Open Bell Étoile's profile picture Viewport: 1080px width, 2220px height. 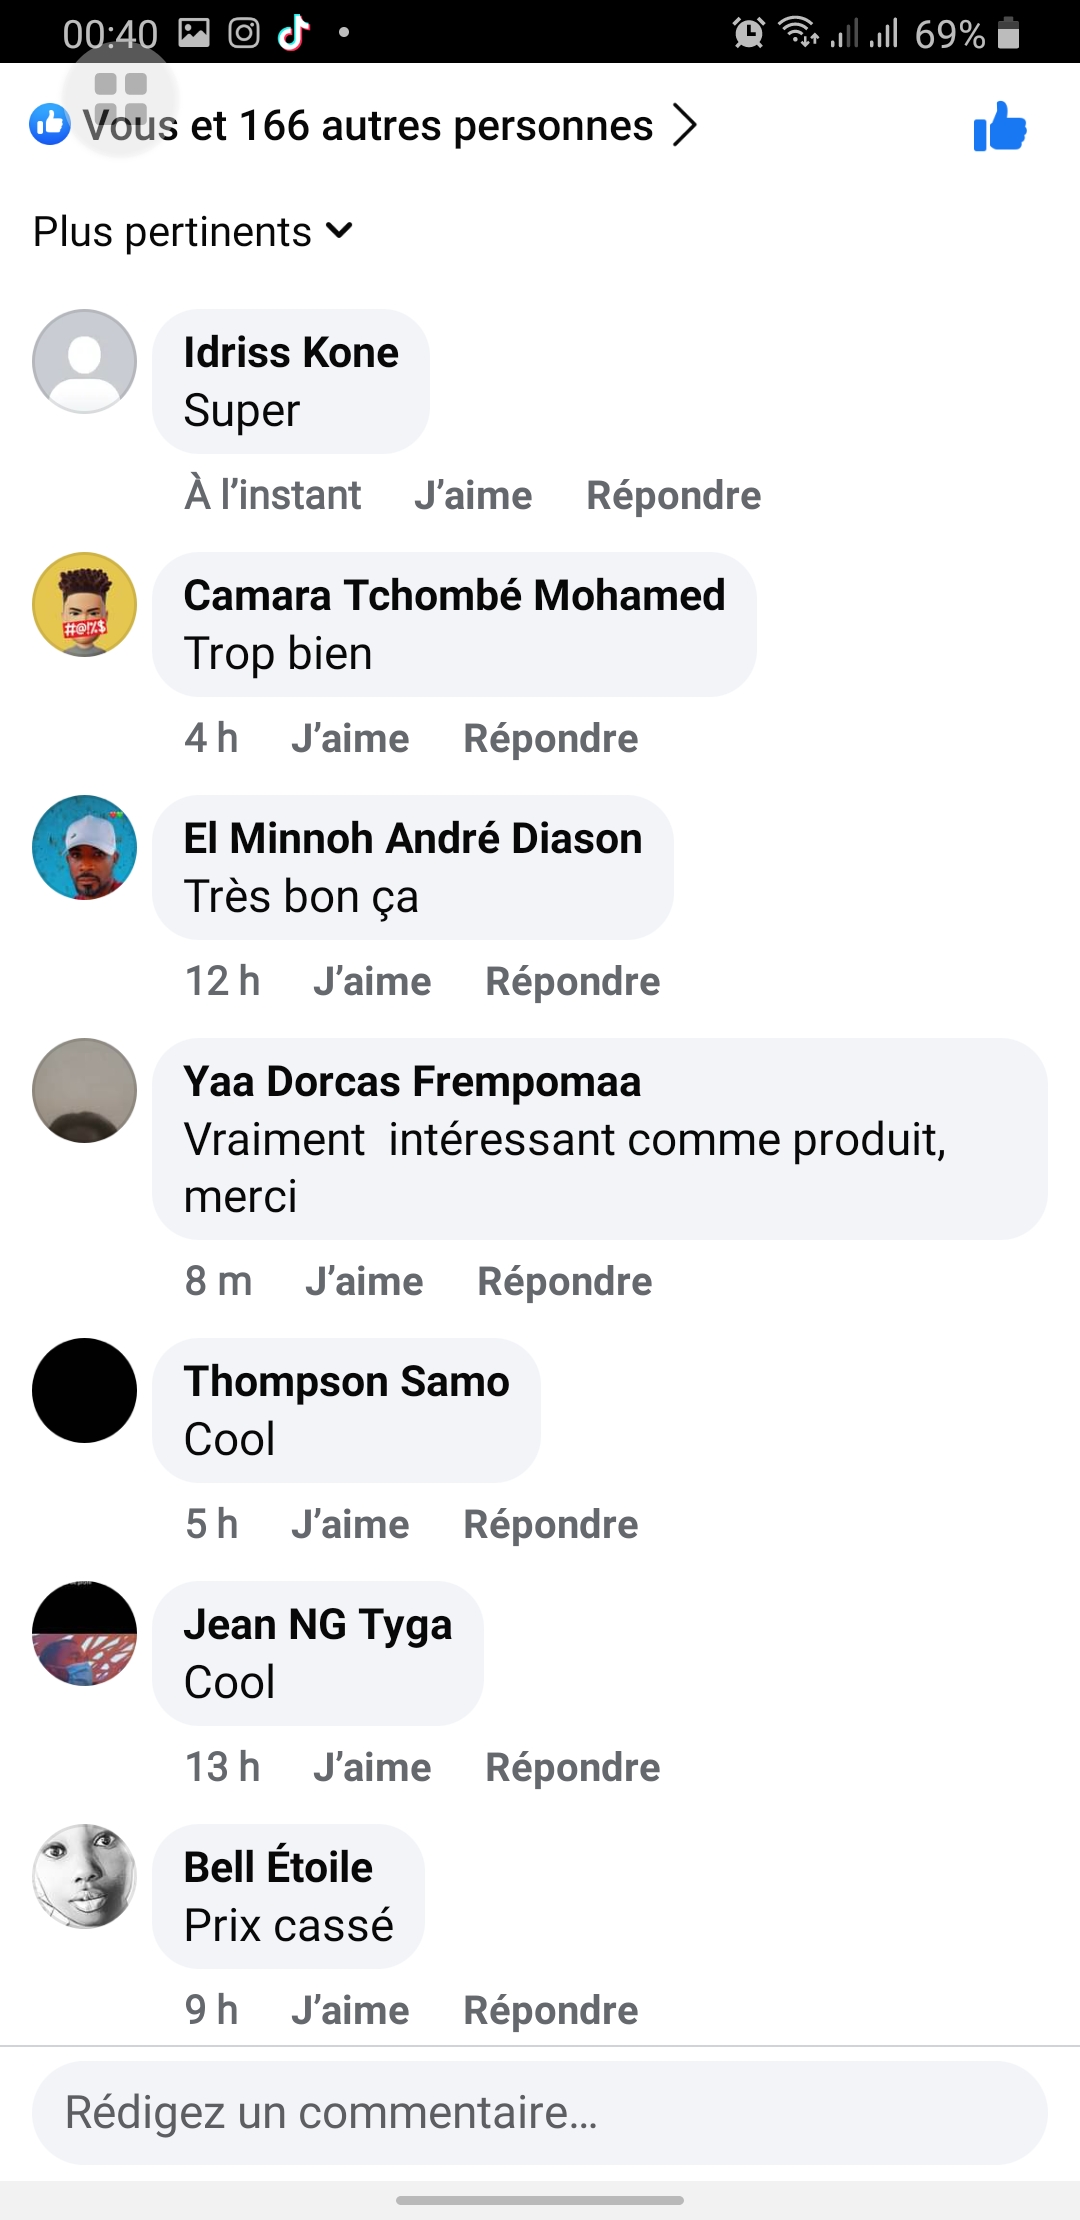[85, 1876]
